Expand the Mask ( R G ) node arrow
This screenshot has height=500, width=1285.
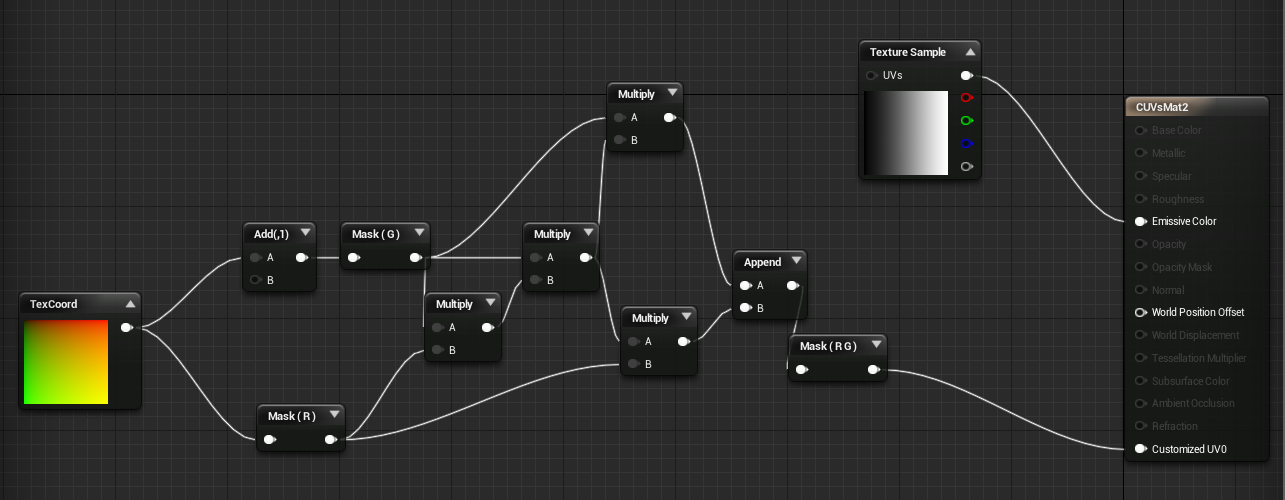(876, 345)
